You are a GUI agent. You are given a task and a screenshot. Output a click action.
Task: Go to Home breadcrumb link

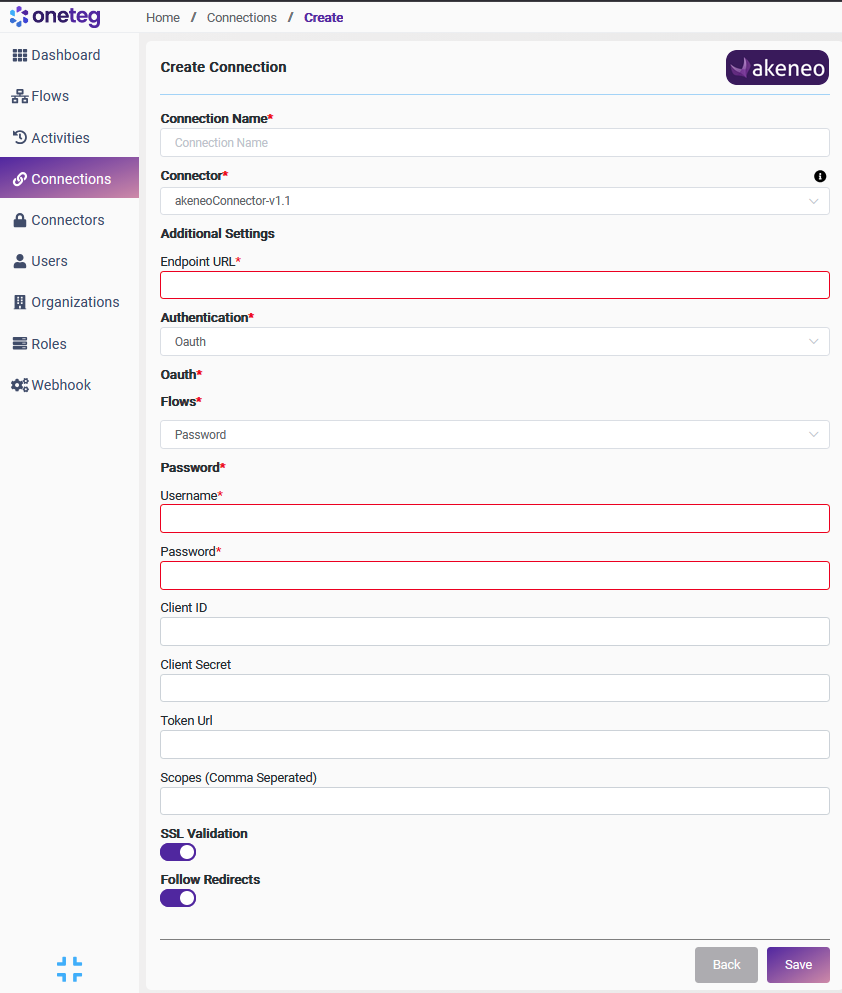(163, 18)
